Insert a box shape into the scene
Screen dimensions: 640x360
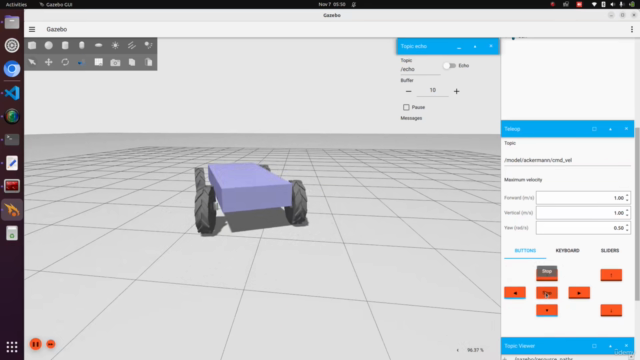(x=32, y=45)
